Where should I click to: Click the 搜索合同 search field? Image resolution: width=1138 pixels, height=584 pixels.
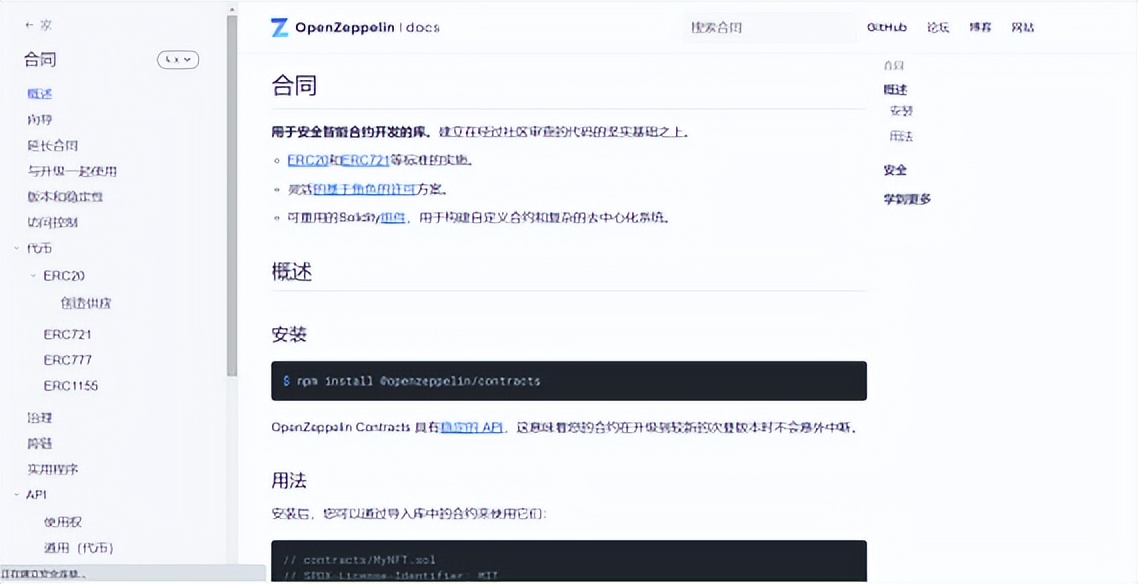coord(768,28)
